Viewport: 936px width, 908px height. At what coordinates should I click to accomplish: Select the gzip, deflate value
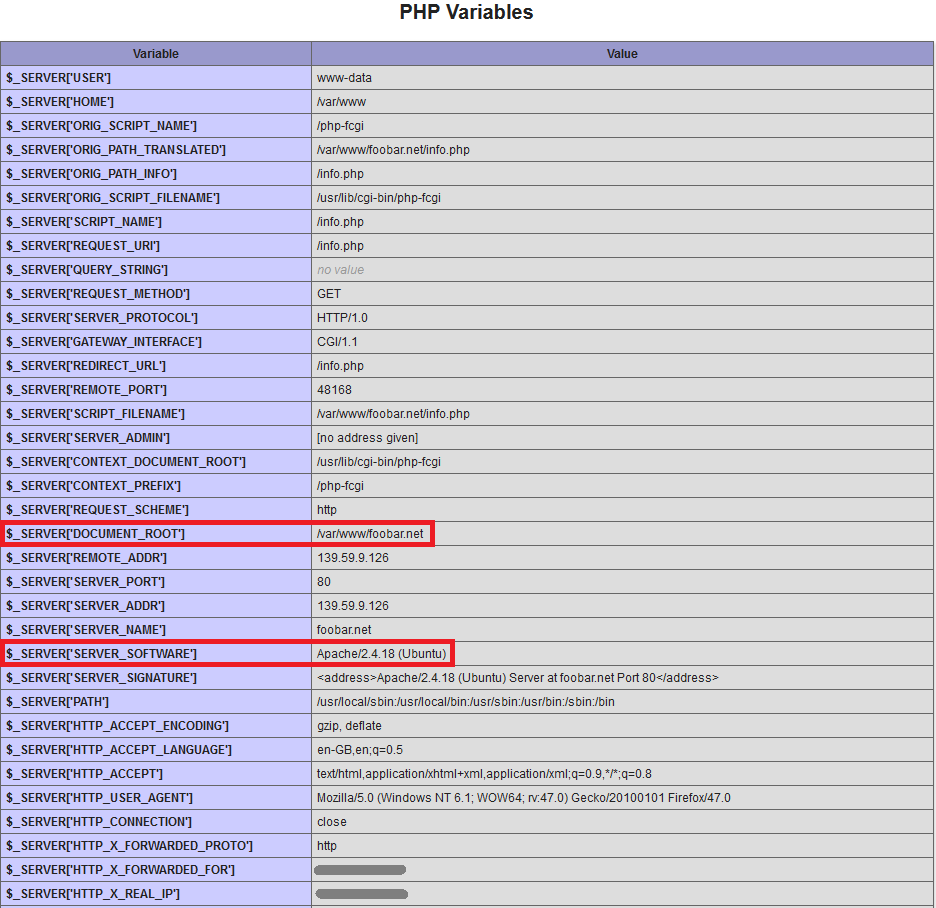(x=349, y=726)
